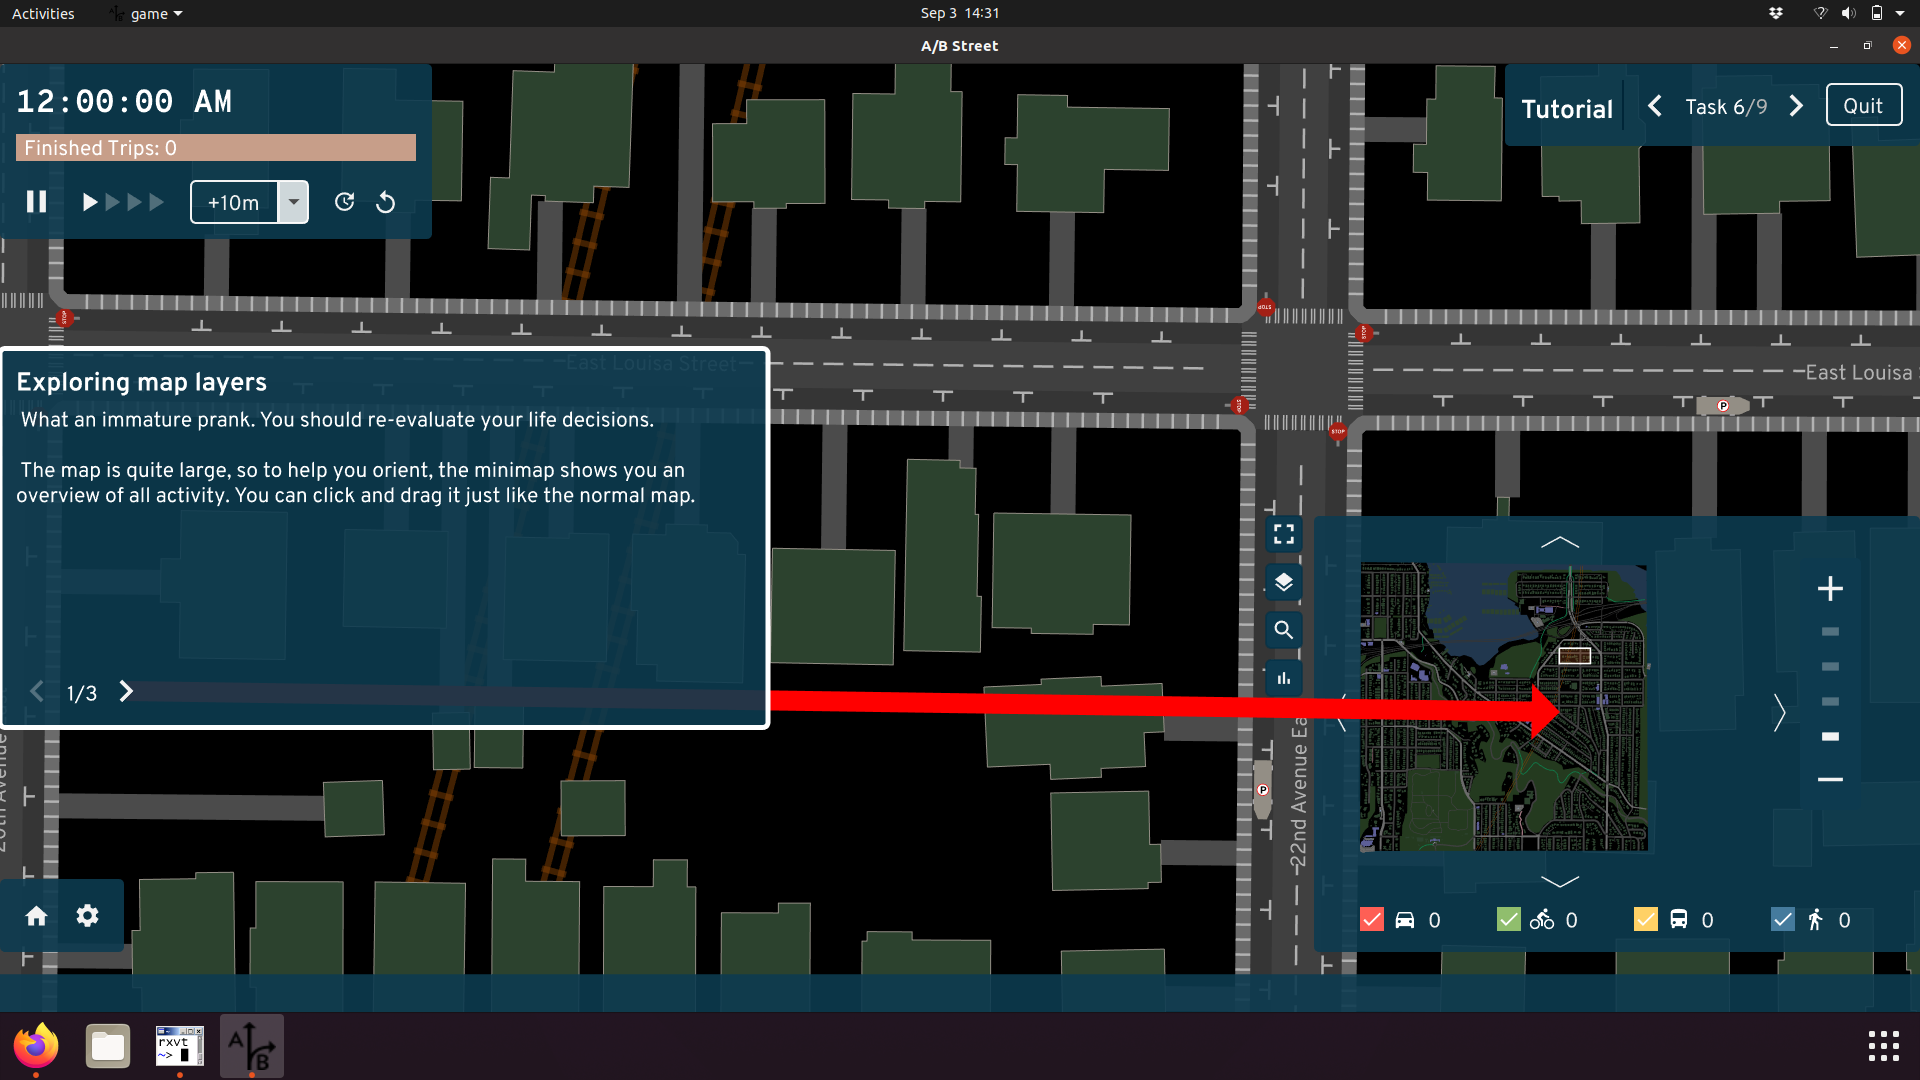Quit the tutorial
Image resolution: width=1920 pixels, height=1080 pixels.
(1863, 106)
